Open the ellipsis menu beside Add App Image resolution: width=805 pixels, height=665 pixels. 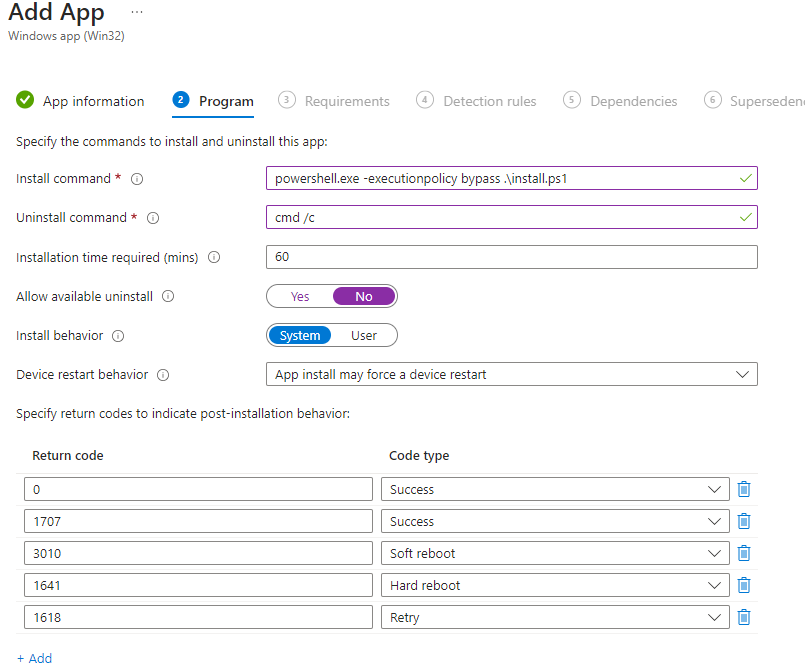coord(137,12)
